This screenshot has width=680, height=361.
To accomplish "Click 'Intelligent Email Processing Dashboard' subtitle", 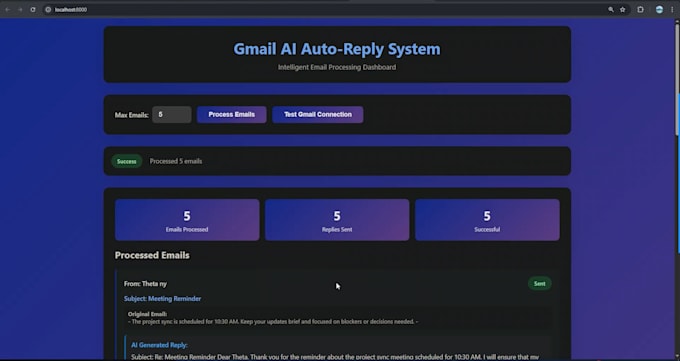I will coord(337,67).
